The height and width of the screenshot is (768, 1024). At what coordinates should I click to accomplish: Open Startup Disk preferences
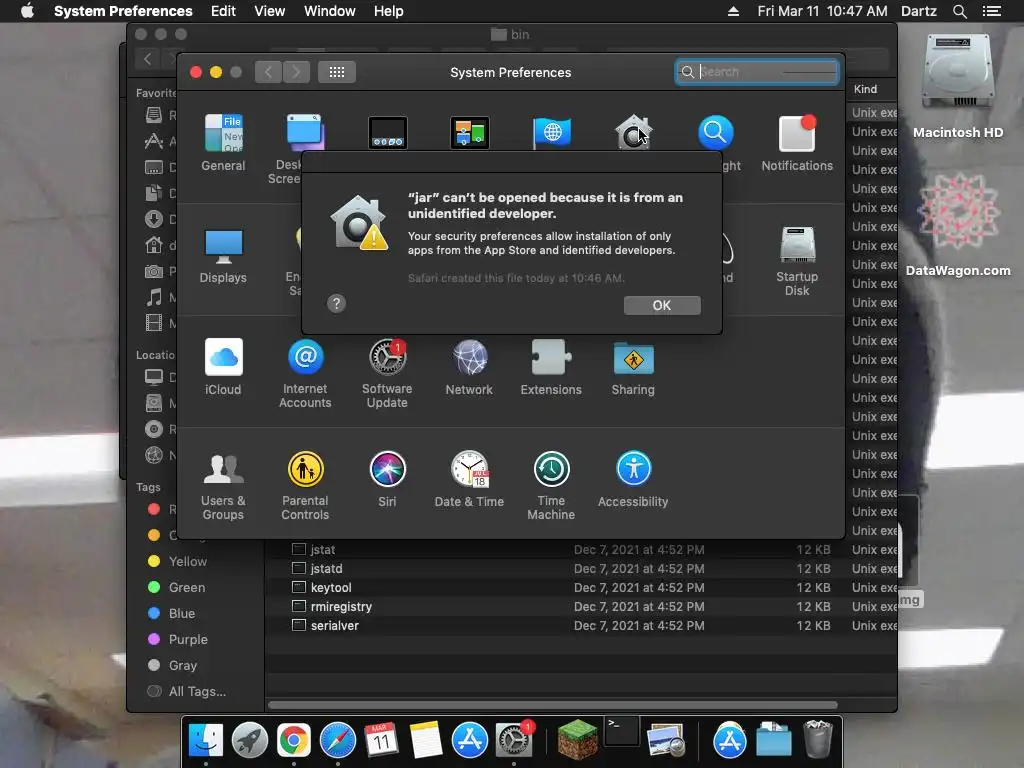pyautogui.click(x=797, y=261)
